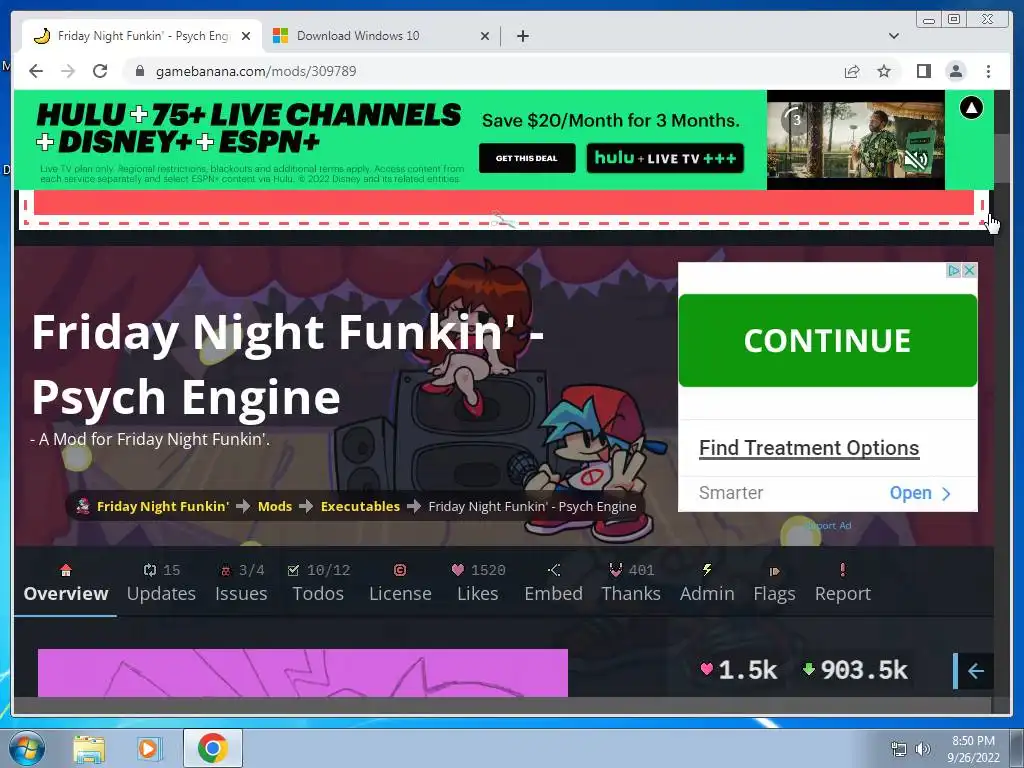
Task: Open a new browser tab
Action: 522,36
